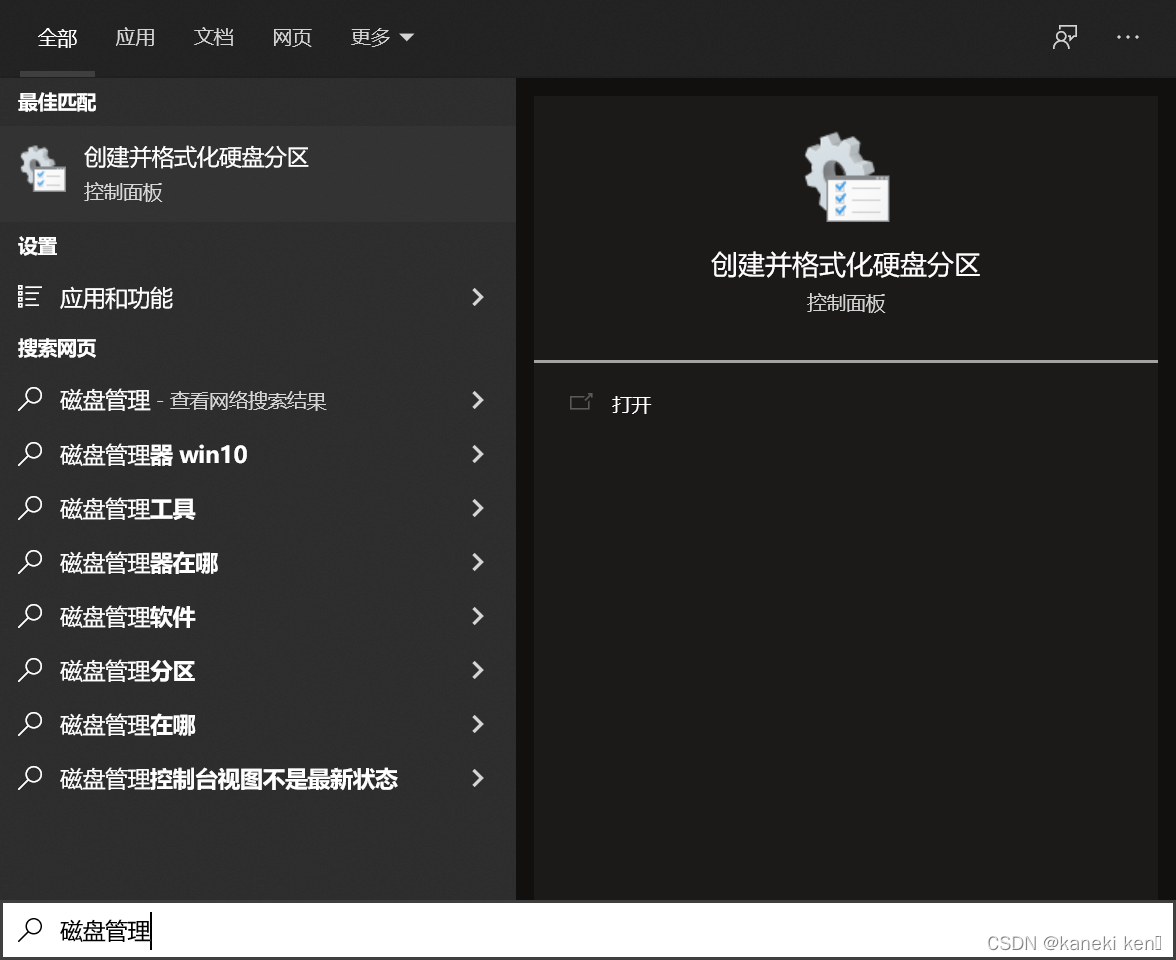Select 磁盘管理 - 查看网络搜索结果
The image size is (1176, 960).
(258, 400)
